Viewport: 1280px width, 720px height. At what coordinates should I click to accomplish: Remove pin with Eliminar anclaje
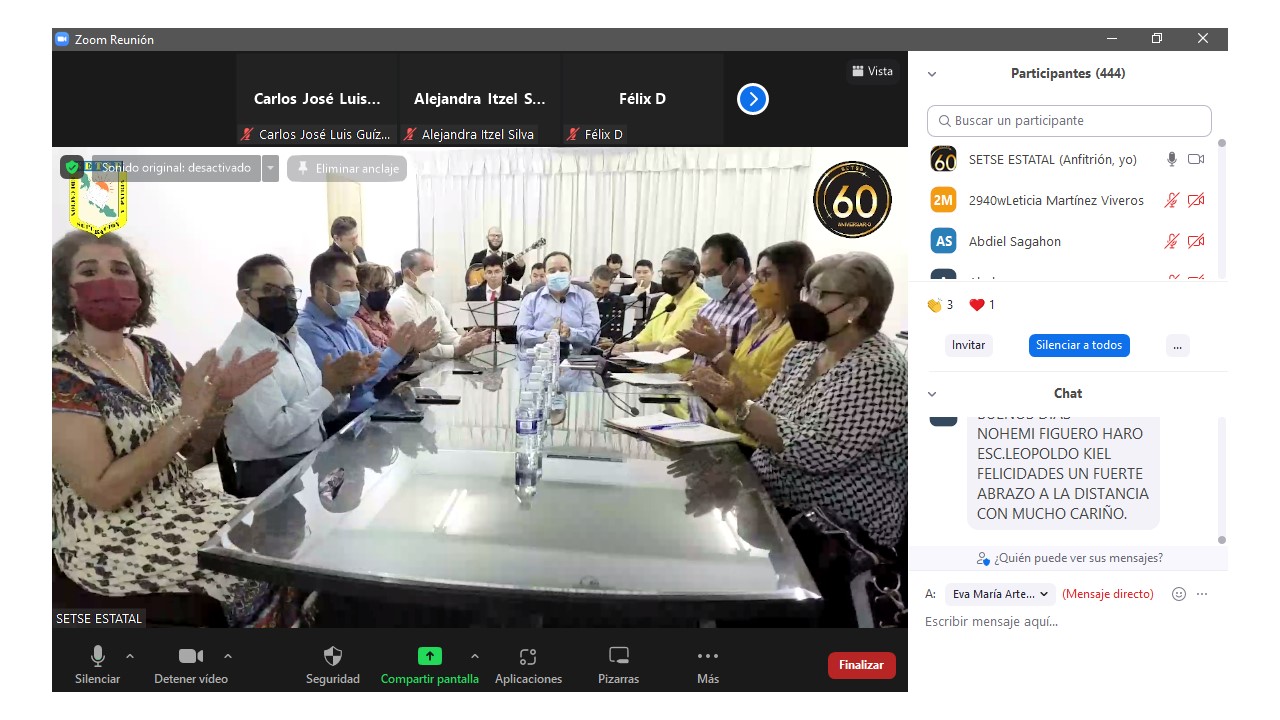(x=347, y=169)
